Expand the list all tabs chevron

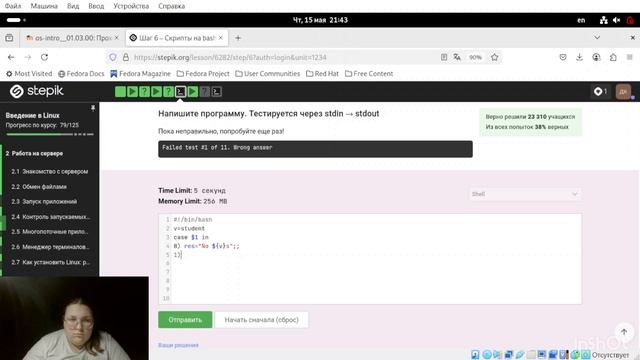597,38
